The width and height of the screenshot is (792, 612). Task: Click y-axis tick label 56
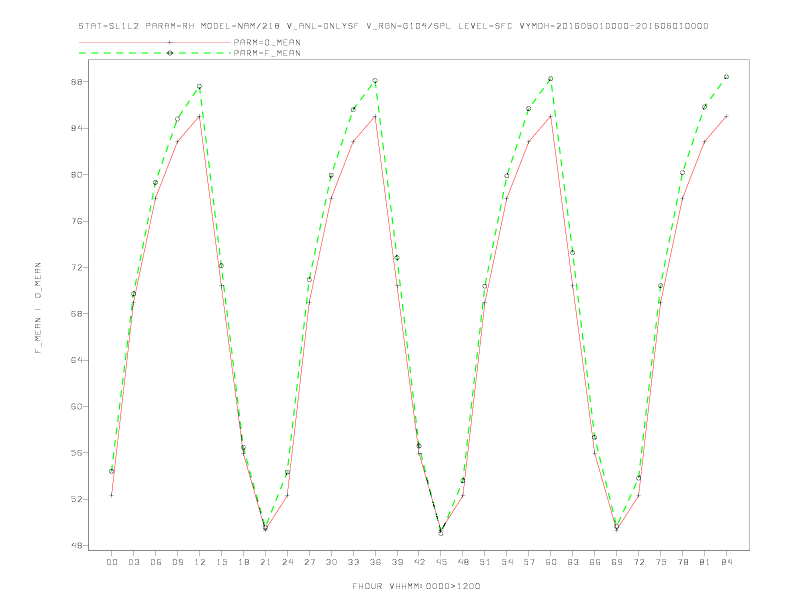coord(76,453)
